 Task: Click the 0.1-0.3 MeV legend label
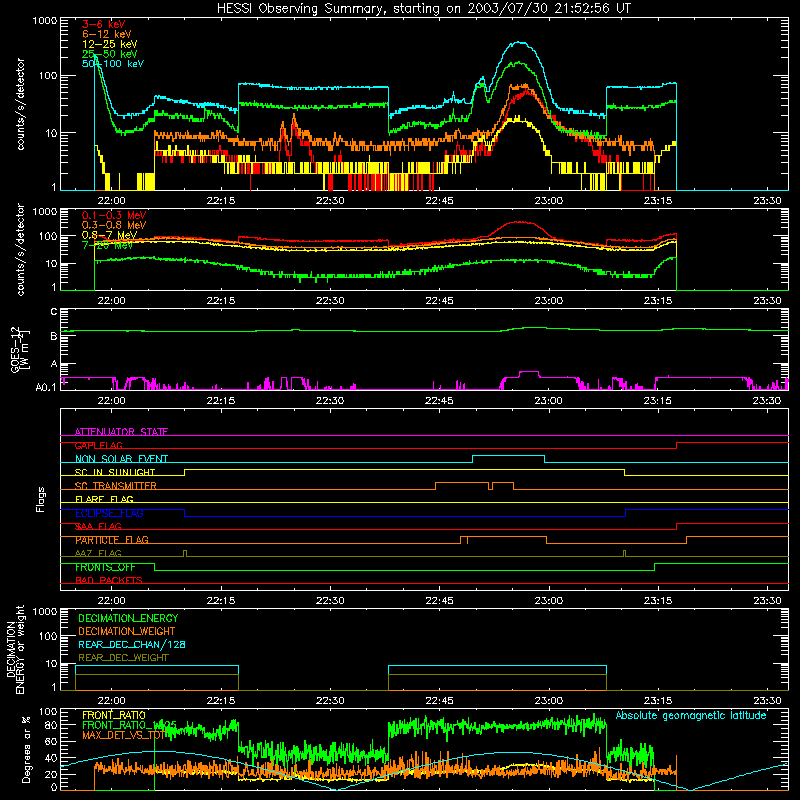click(x=114, y=215)
